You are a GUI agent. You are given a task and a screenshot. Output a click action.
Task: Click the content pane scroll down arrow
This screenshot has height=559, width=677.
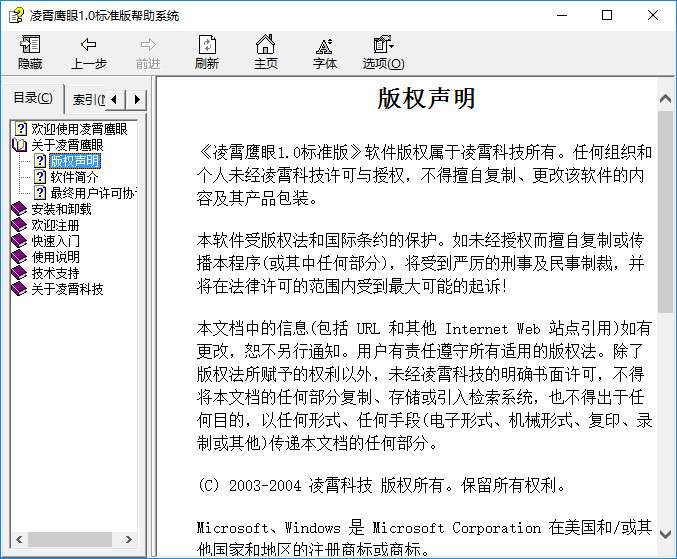point(665,534)
